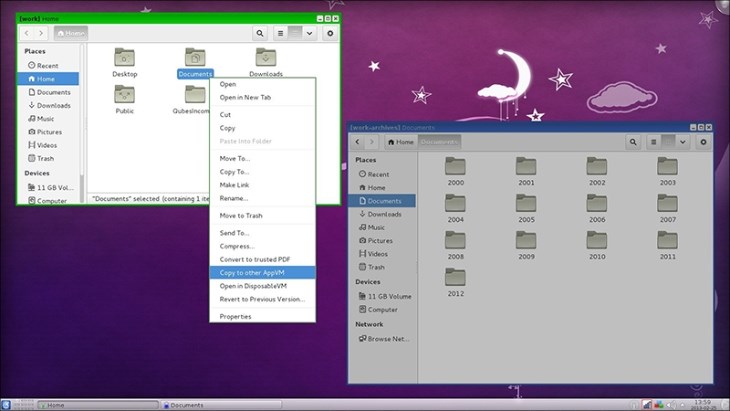
Task: Open the Desktop folder icon
Action: 125,63
